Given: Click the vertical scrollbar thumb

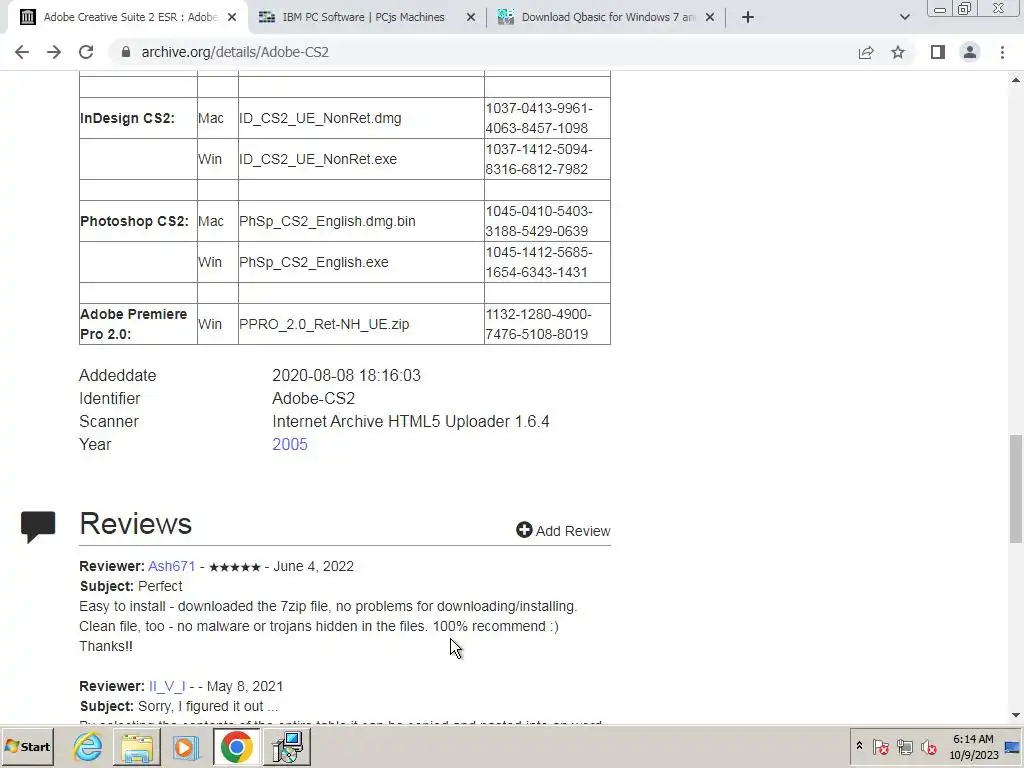Looking at the screenshot, I should [x=1016, y=488].
